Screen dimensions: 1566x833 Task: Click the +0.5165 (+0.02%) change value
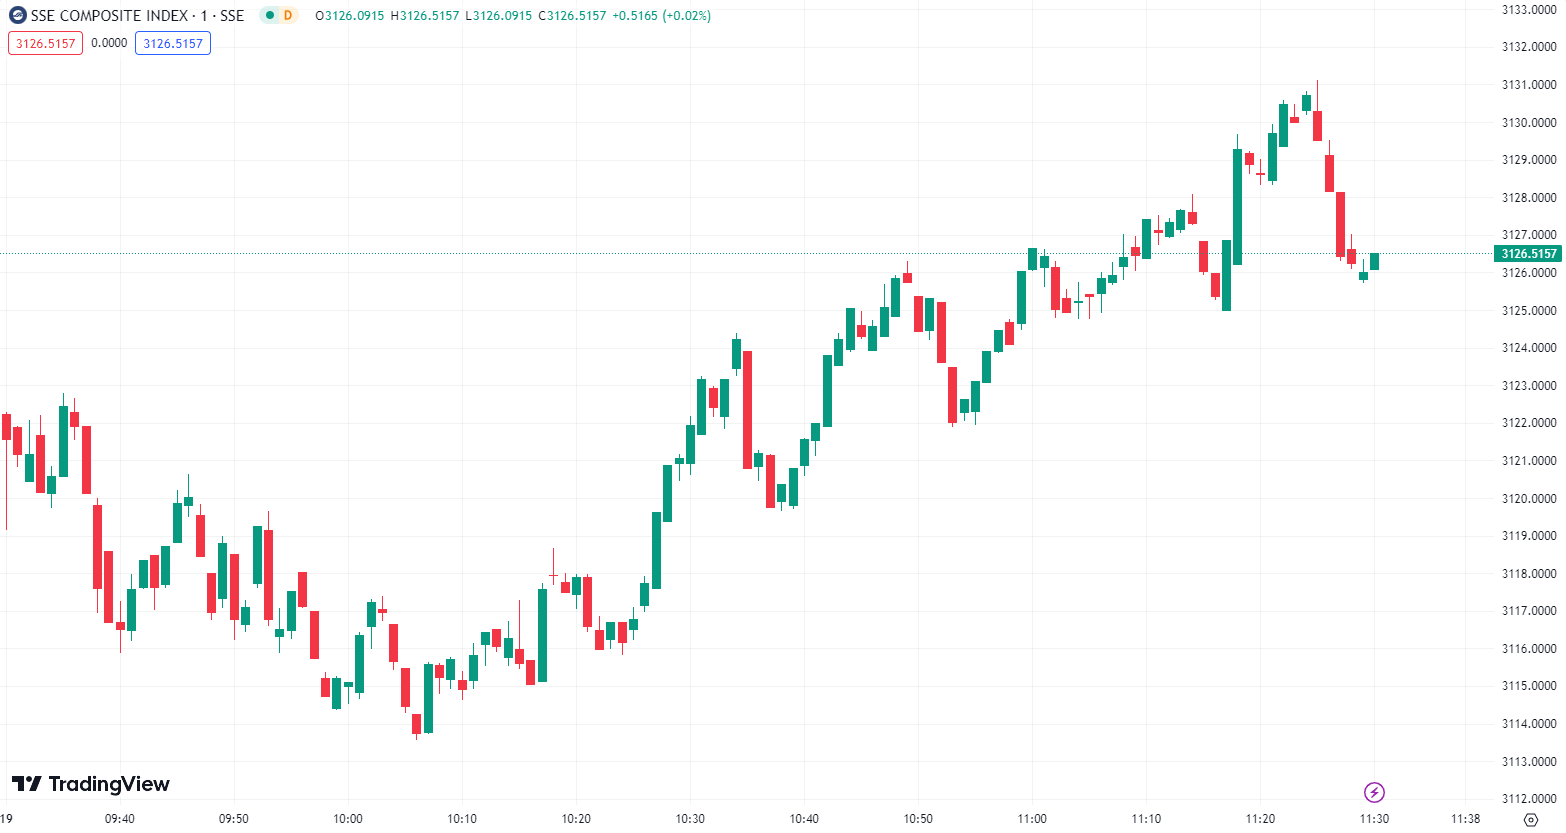661,16
